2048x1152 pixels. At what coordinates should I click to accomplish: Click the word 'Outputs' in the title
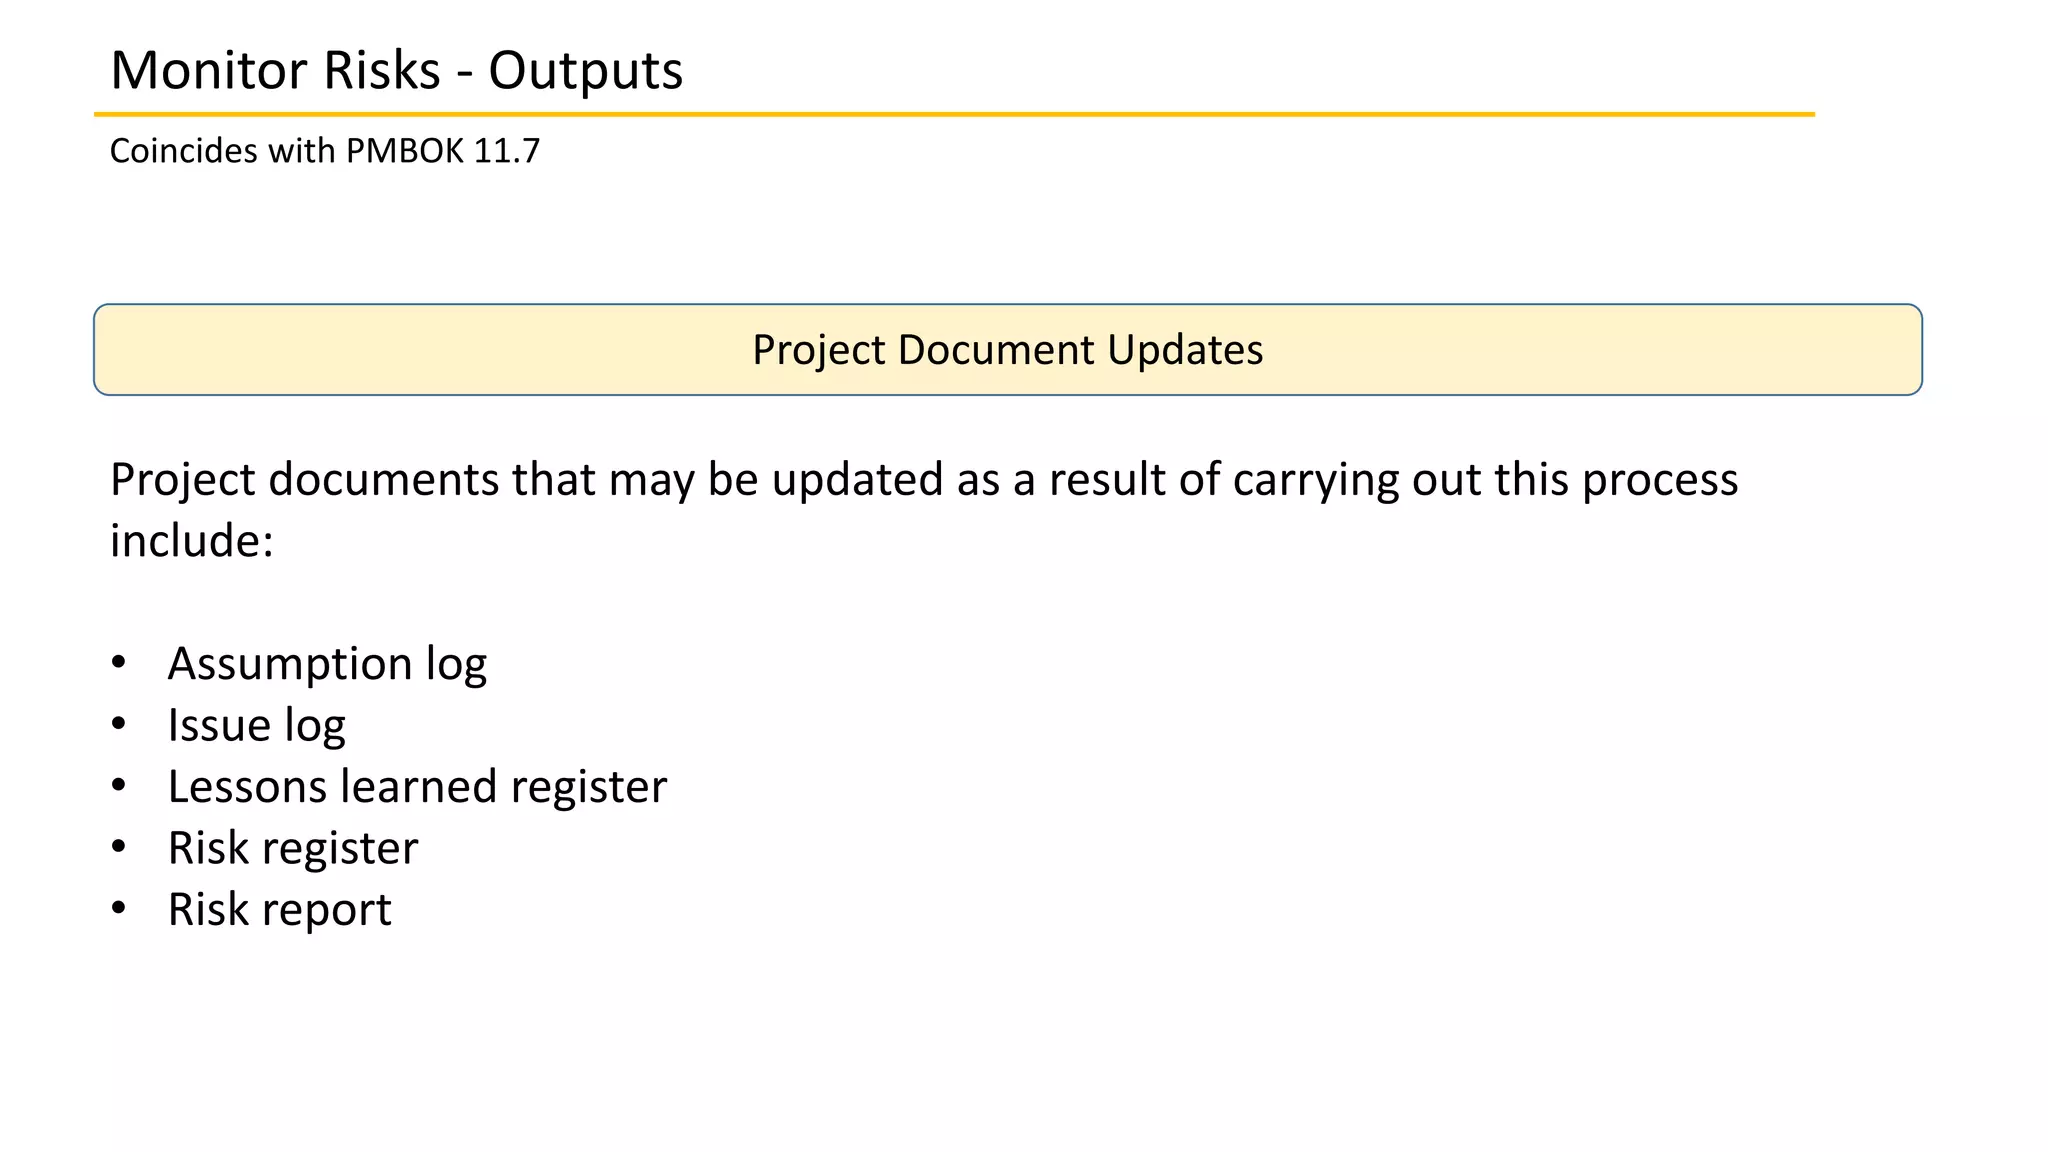[x=585, y=71]
